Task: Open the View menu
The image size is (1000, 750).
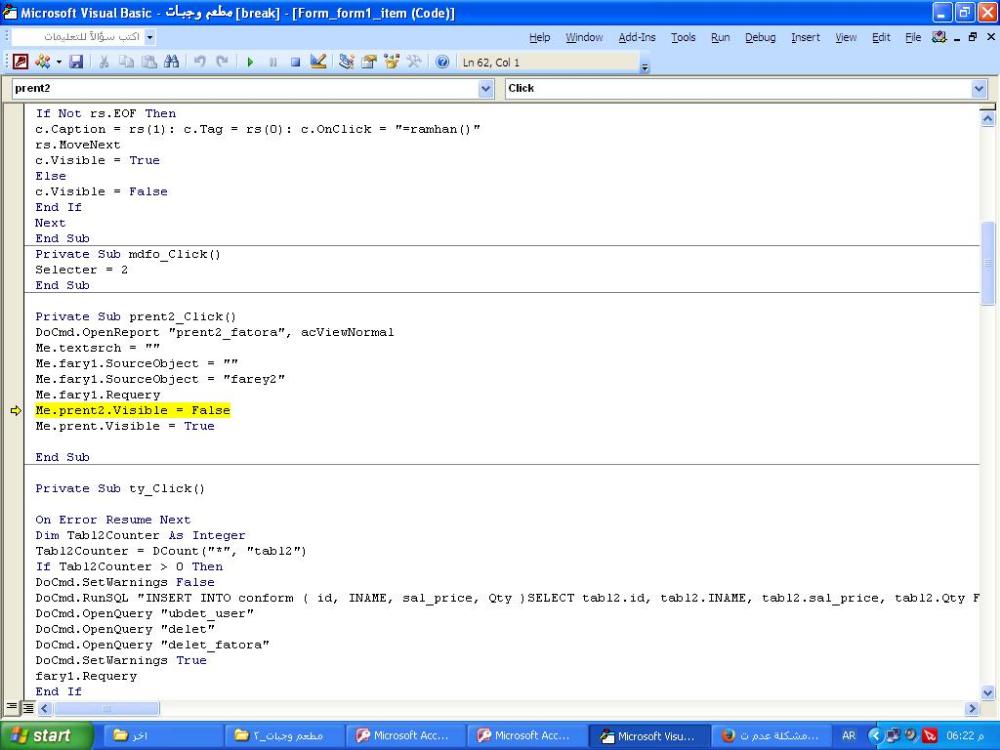Action: 846,38
